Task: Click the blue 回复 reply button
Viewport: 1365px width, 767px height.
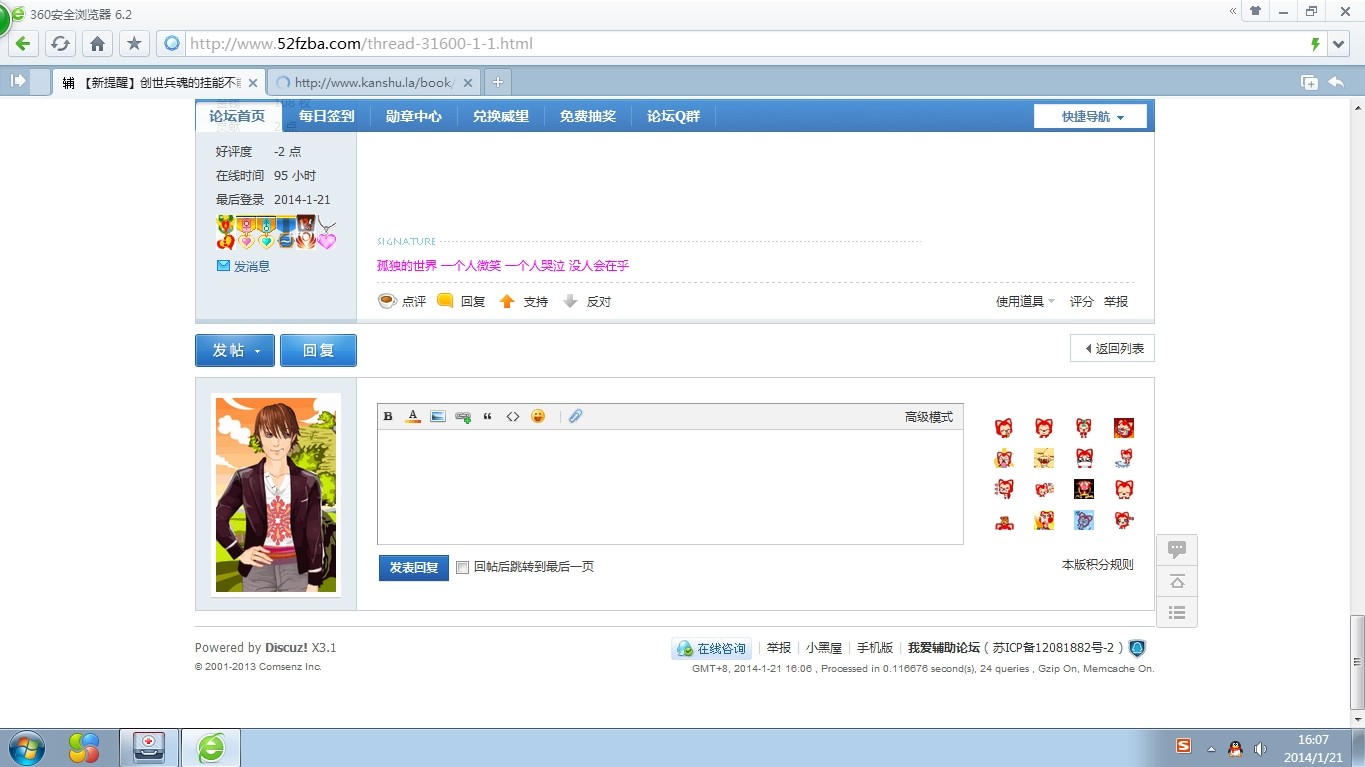Action: point(318,350)
